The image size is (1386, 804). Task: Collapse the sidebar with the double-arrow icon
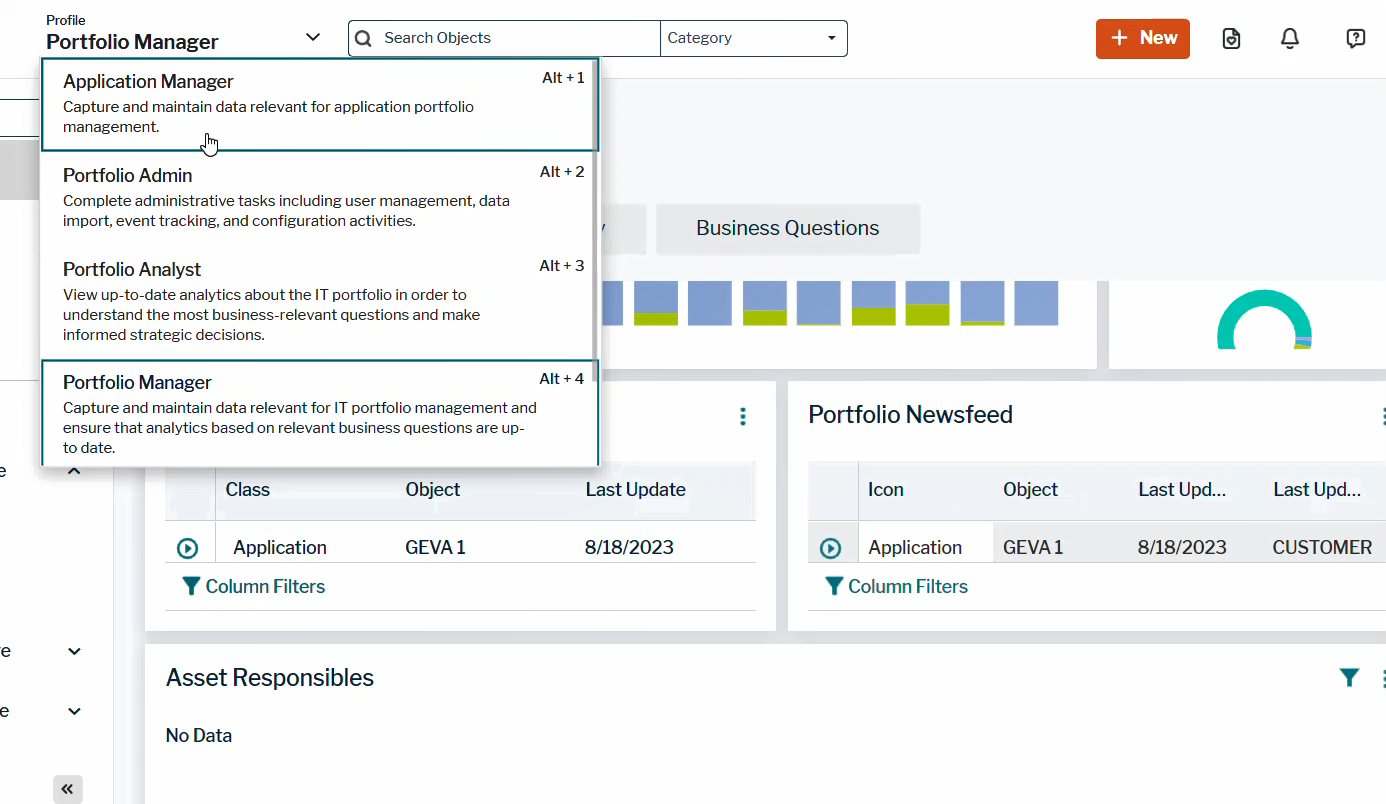67,789
